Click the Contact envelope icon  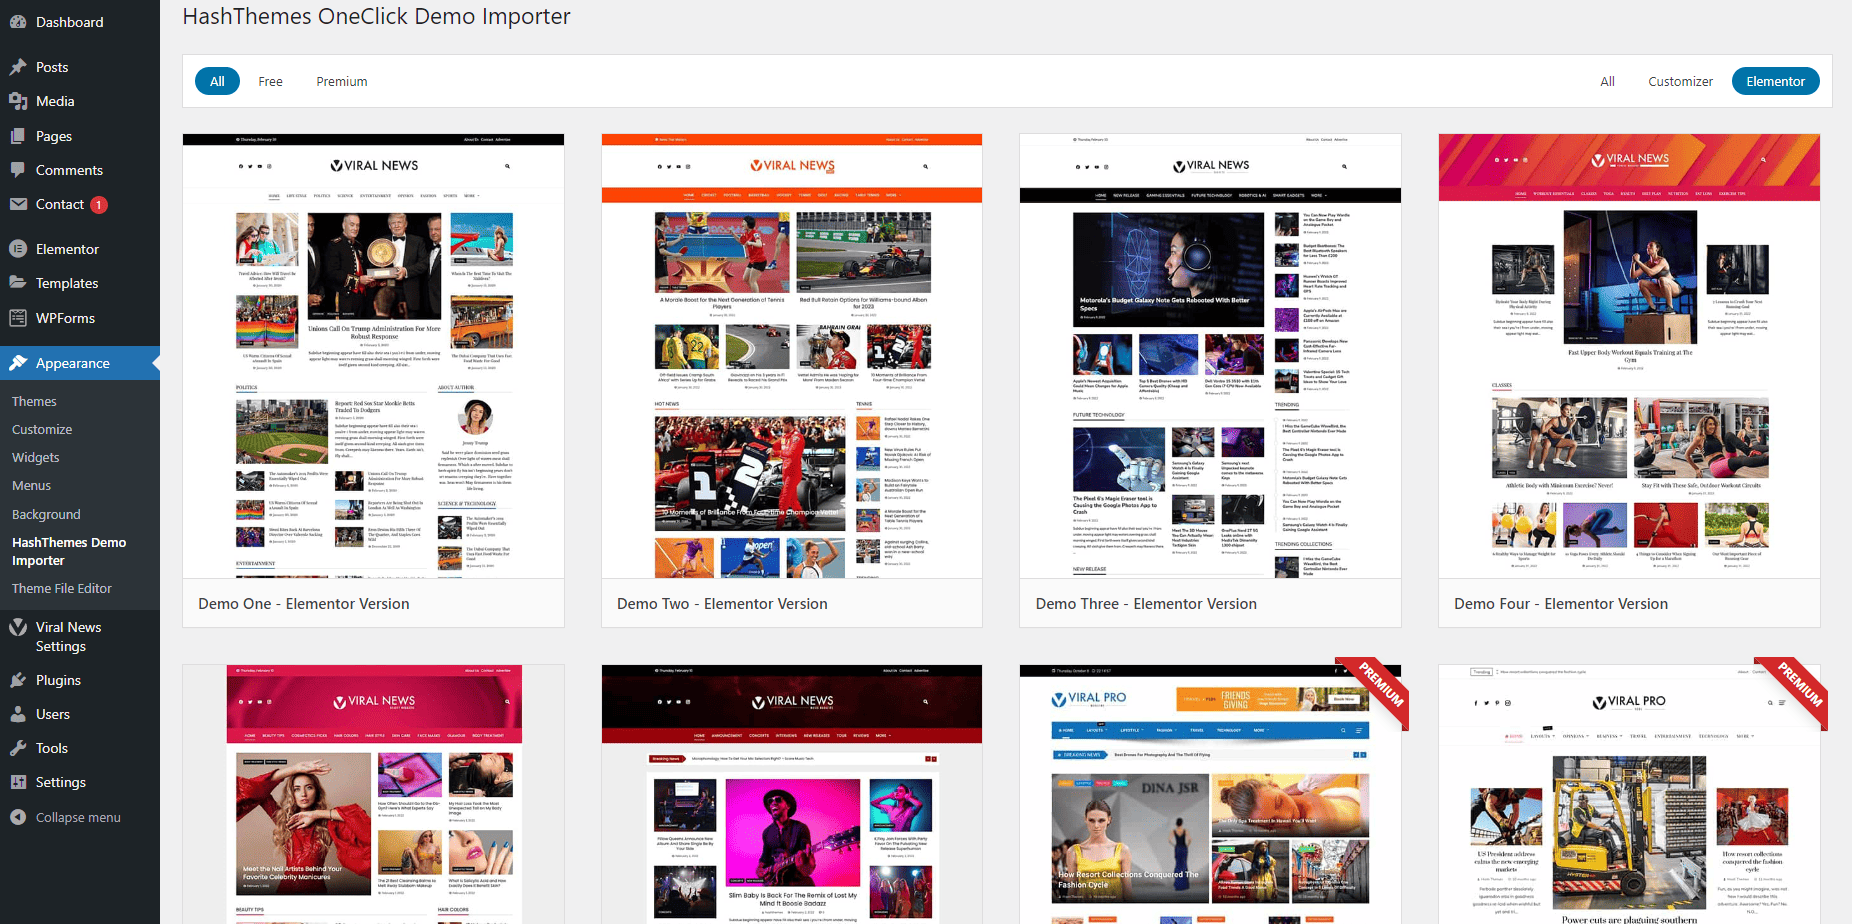[18, 204]
